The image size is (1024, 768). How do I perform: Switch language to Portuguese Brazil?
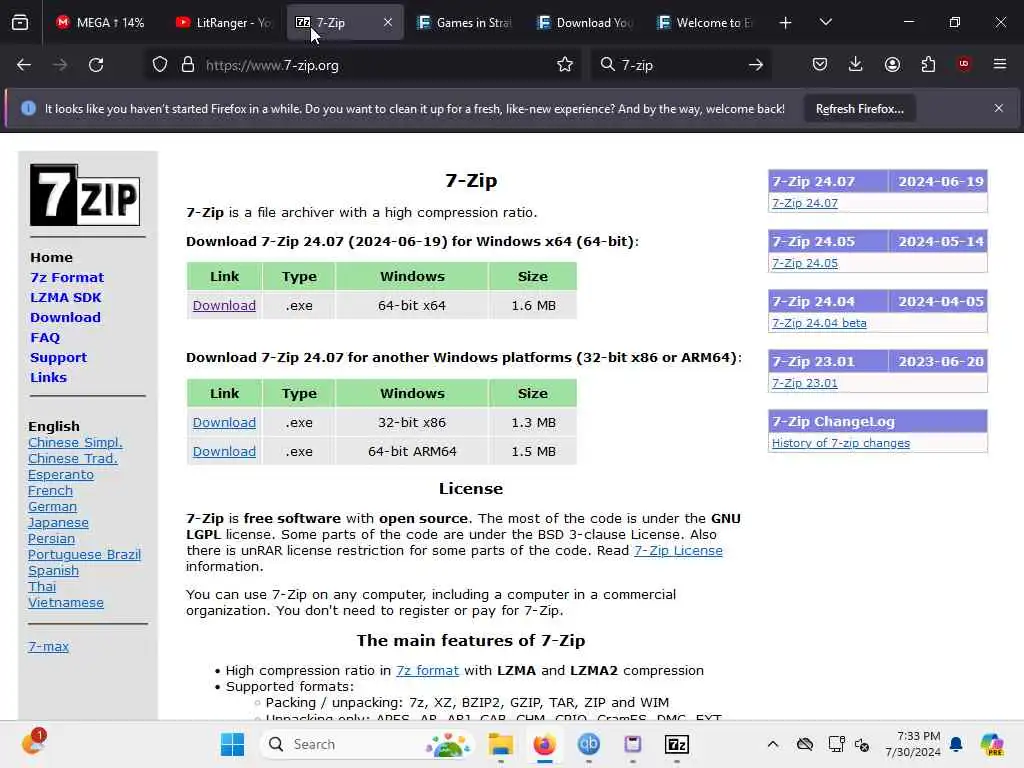[84, 554]
